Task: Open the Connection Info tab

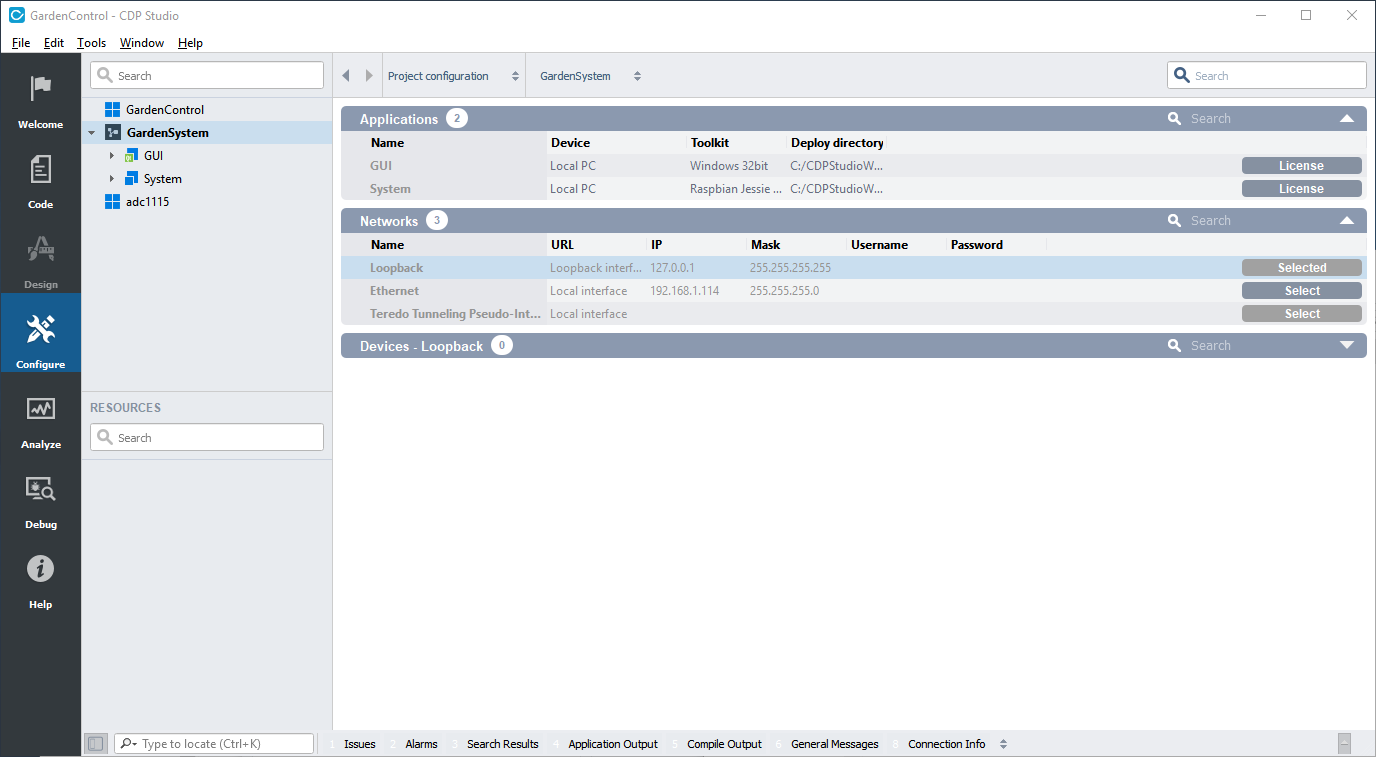Action: click(x=946, y=744)
